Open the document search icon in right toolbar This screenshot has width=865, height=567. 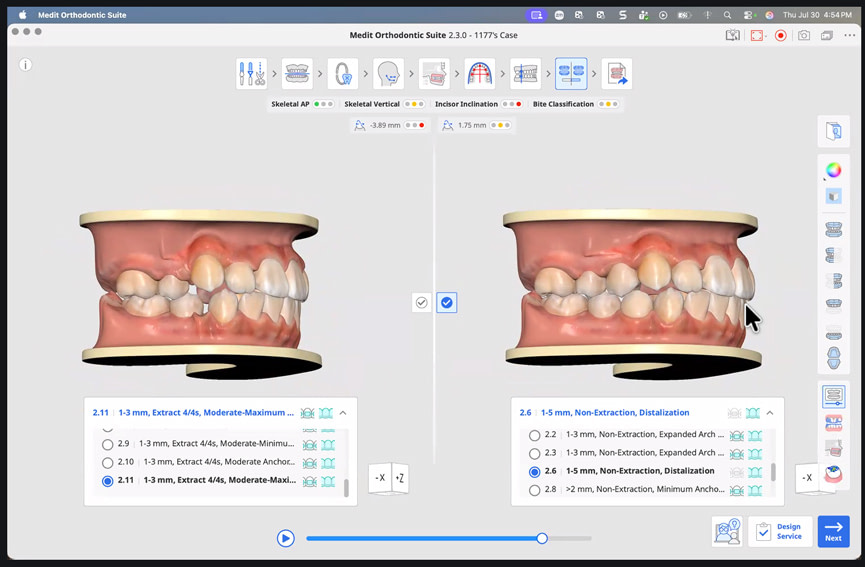pyautogui.click(x=834, y=131)
